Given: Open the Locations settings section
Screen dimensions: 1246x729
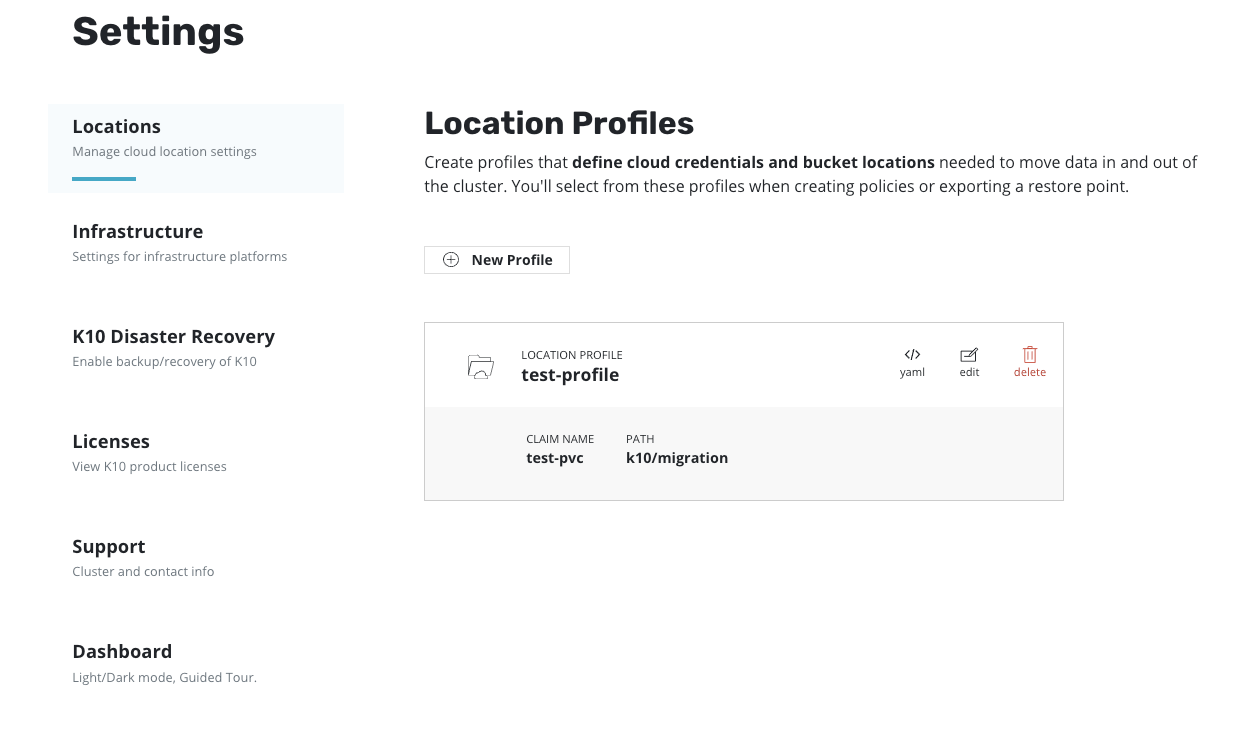Looking at the screenshot, I should pos(116,126).
